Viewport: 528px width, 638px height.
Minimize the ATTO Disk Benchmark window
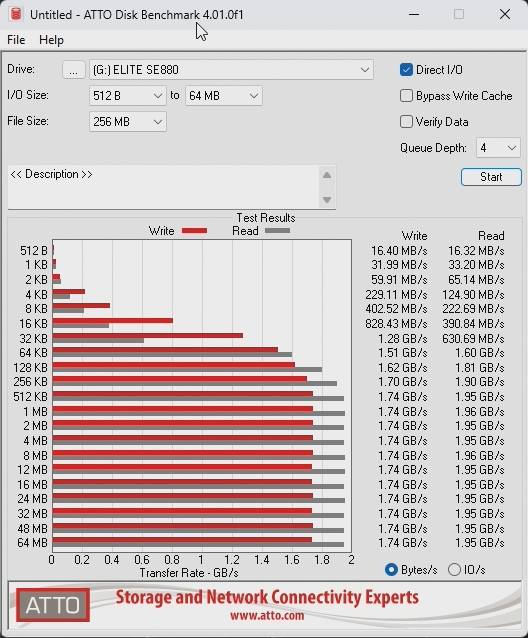(414, 14)
